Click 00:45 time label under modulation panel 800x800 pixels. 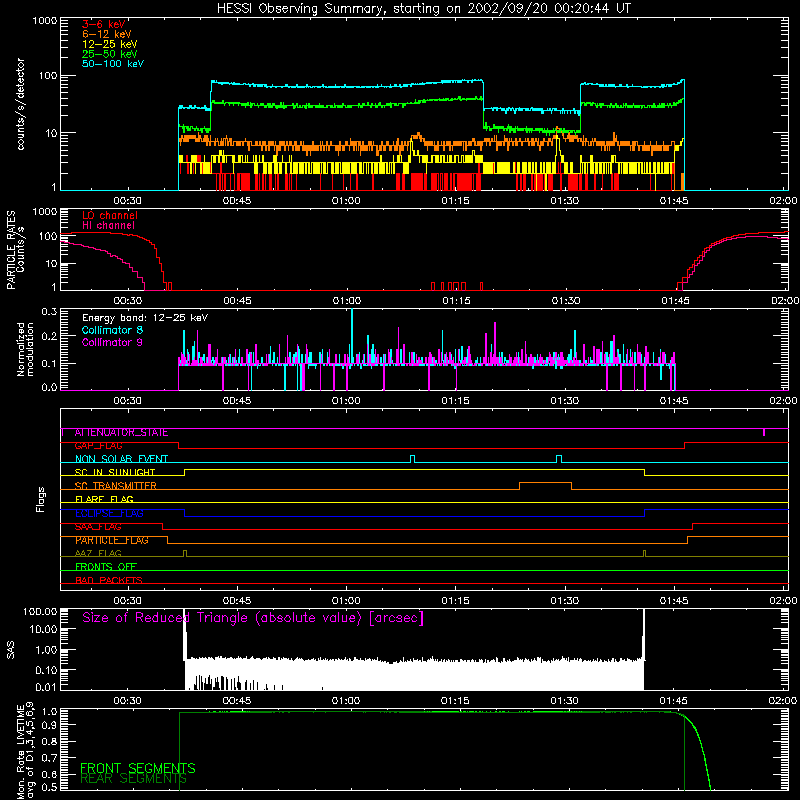pos(237,401)
